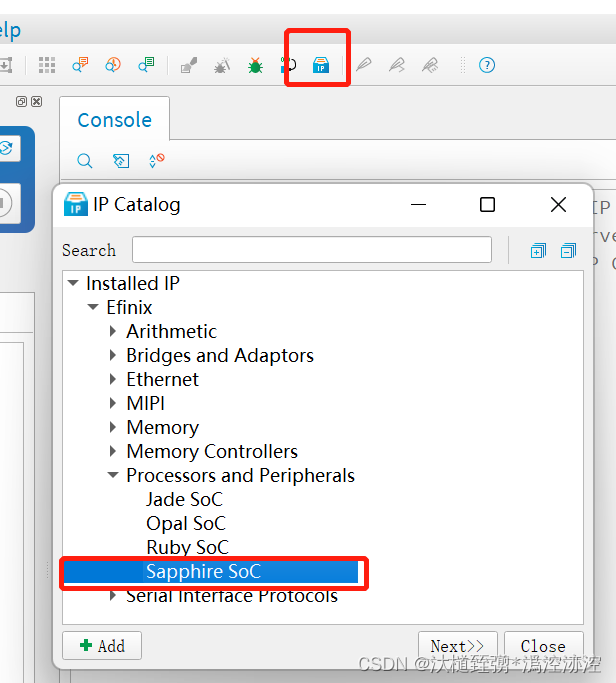616x683 pixels.
Task: Select Opal SoC in the tree
Action: click(186, 523)
